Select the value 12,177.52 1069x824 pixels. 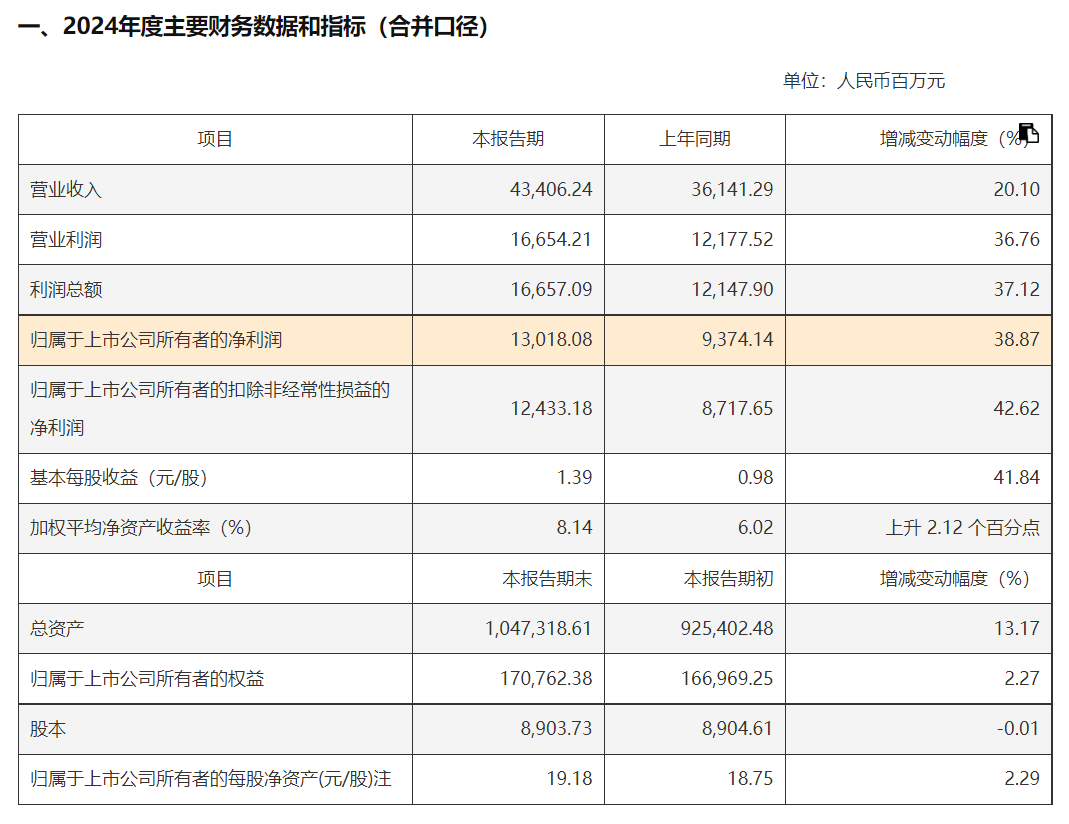pos(732,240)
